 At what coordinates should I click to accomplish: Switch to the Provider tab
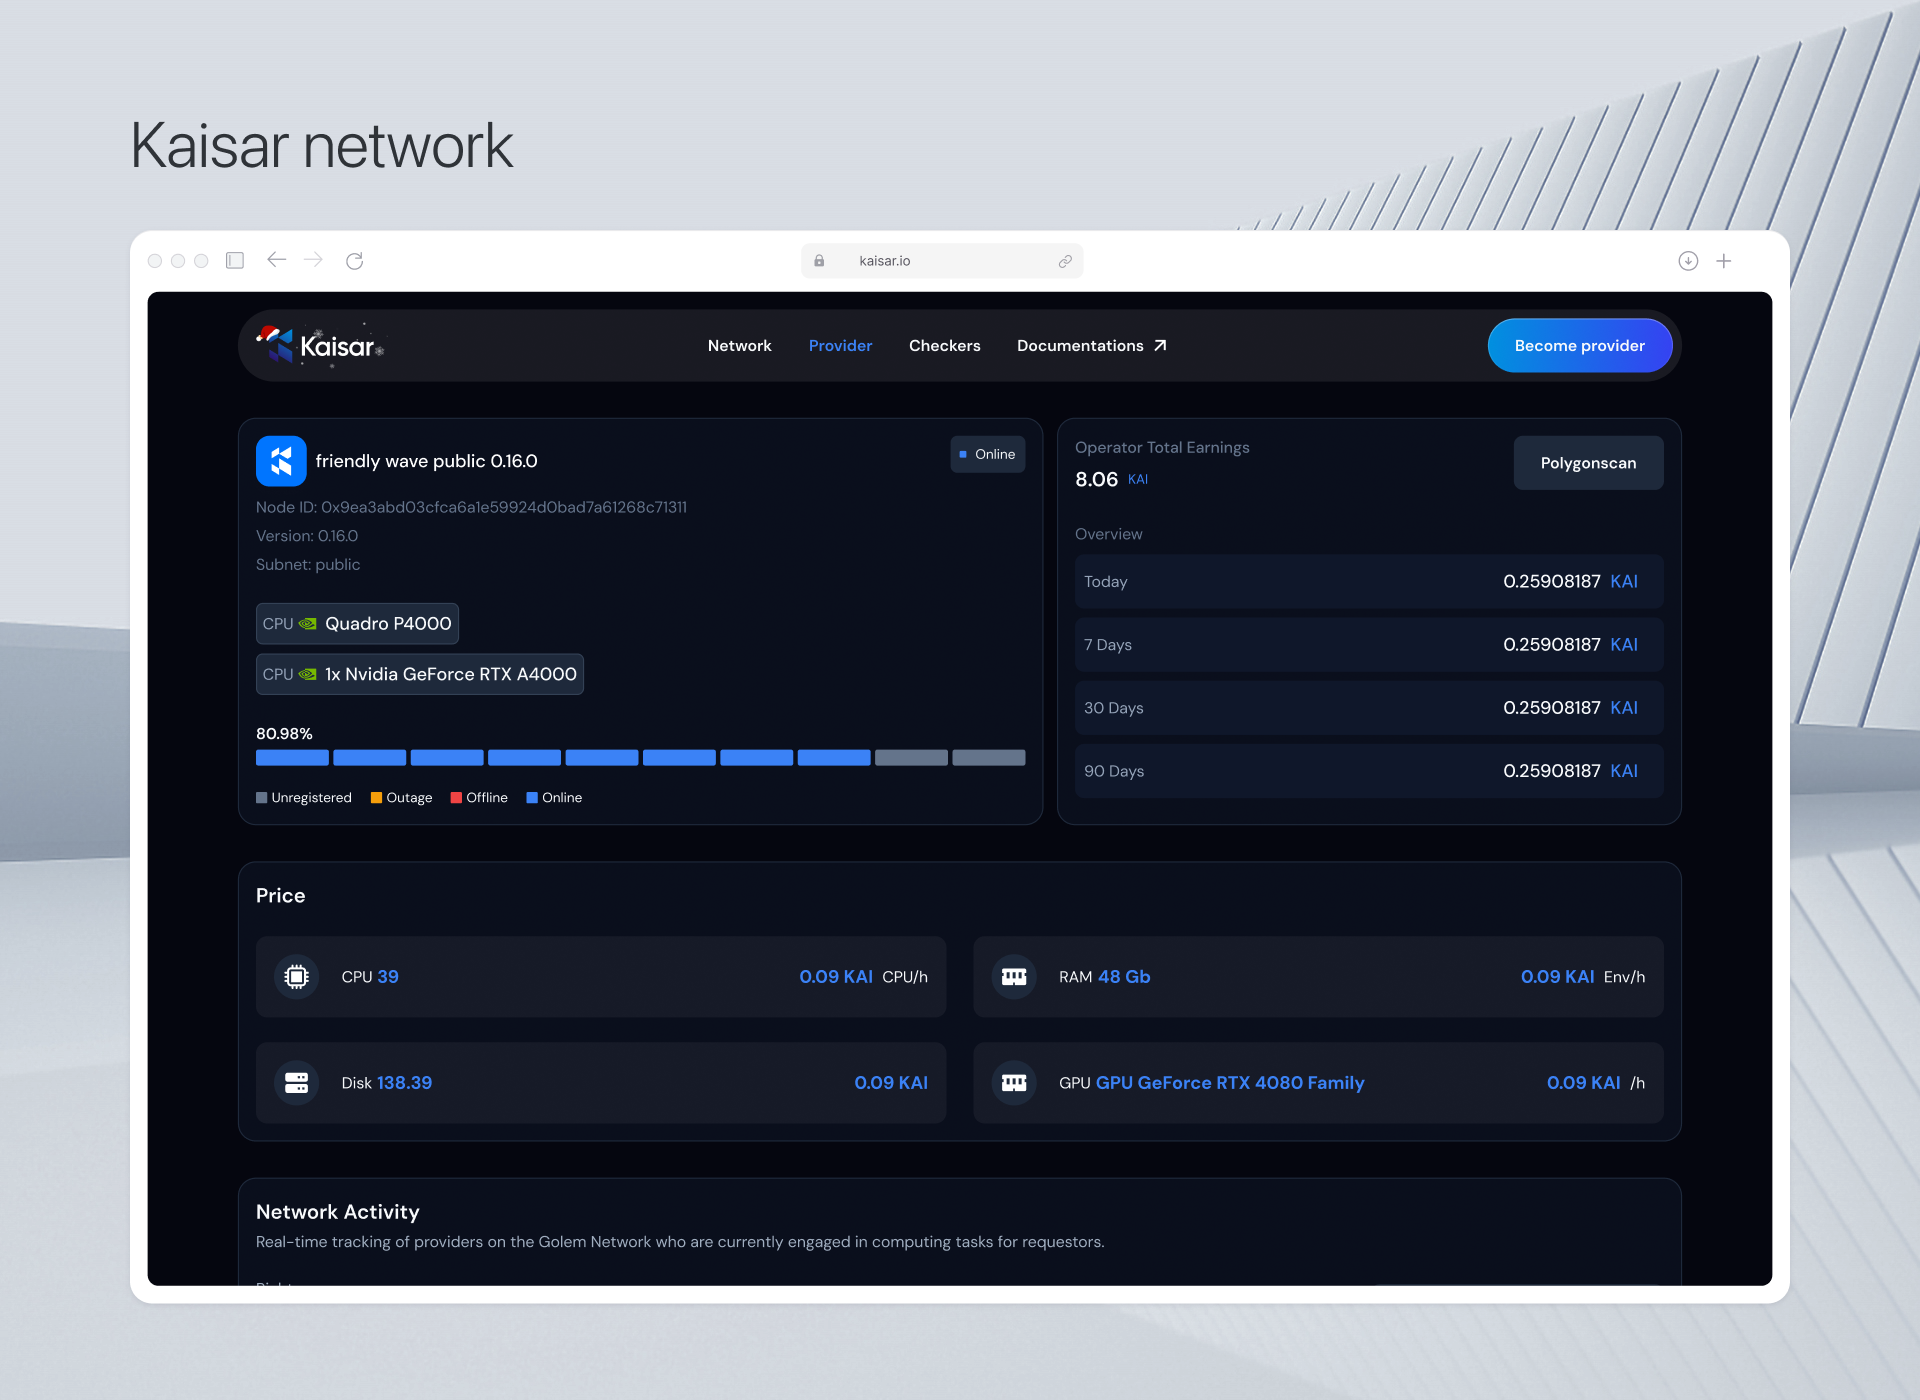point(840,346)
